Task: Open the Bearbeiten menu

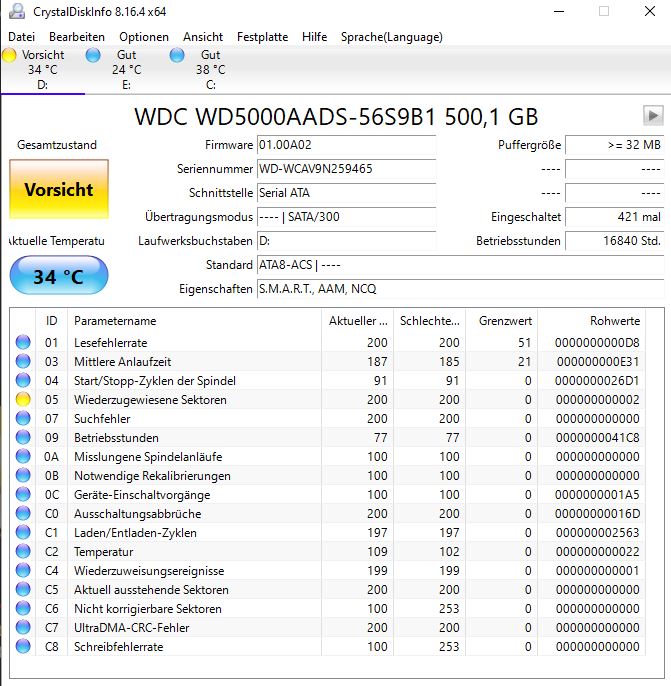Action: click(77, 37)
